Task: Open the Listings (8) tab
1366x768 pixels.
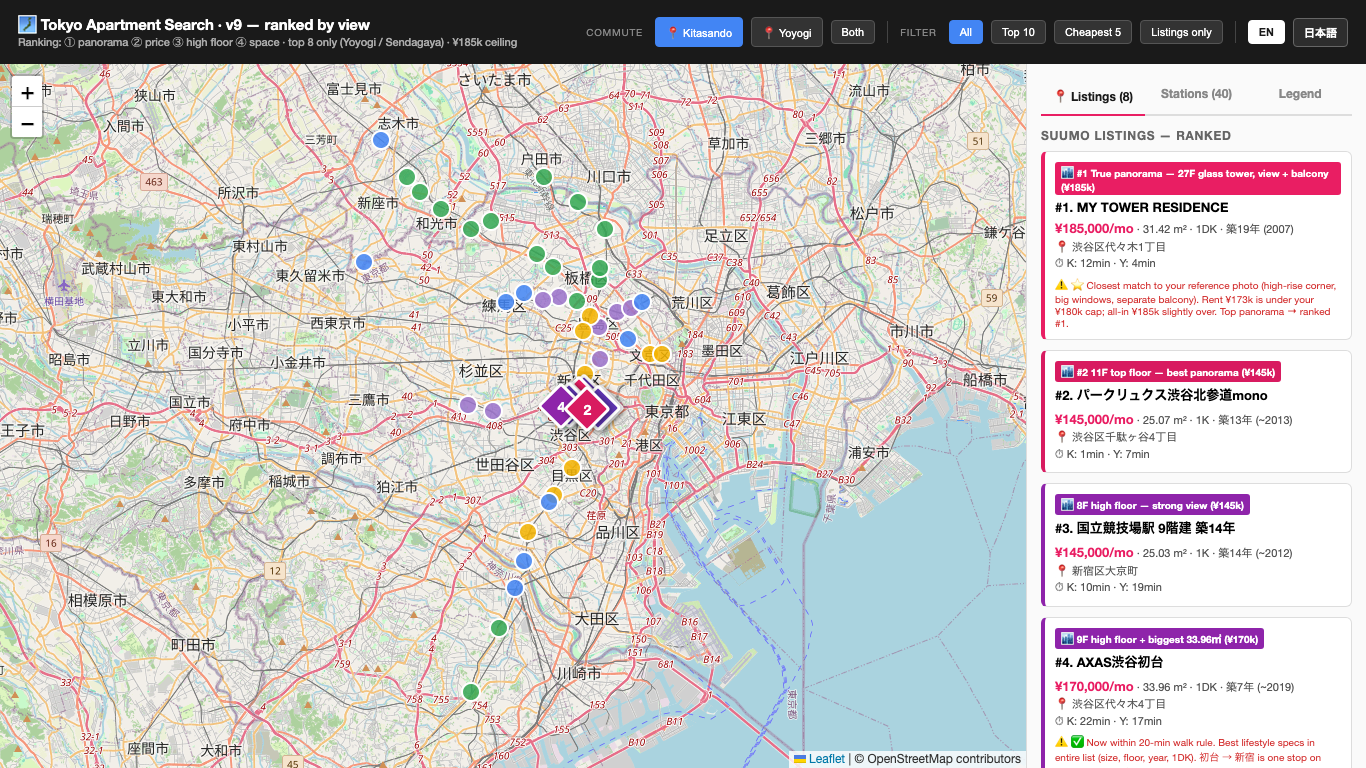Action: tap(1093, 96)
